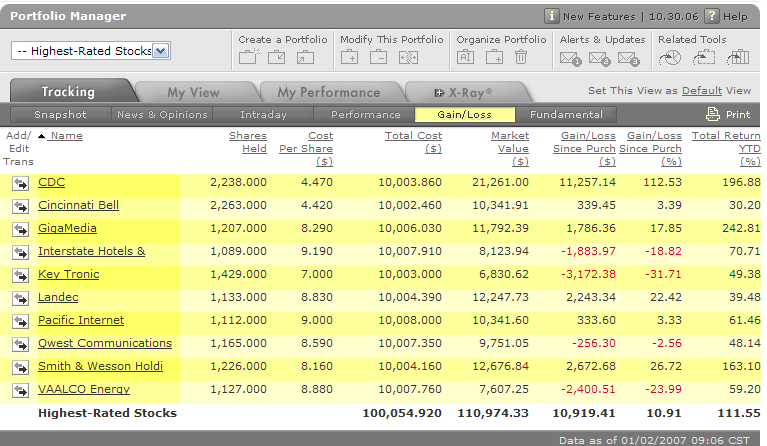Click the first Create a Portfolio icon
This screenshot has width=767, height=446.
tap(248, 58)
